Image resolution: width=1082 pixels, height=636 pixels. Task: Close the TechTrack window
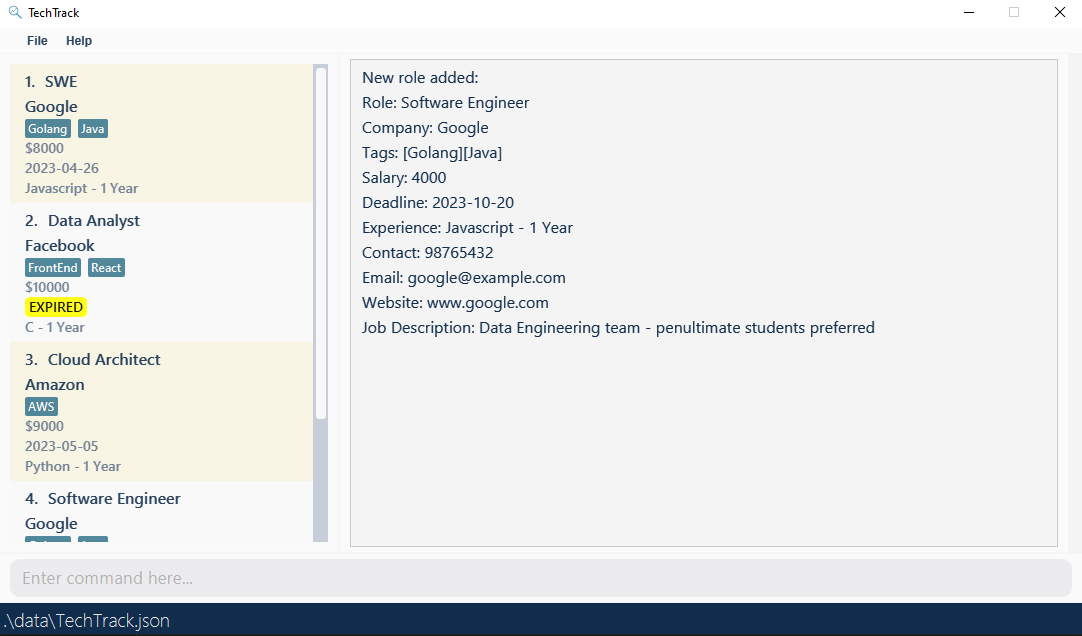1060,12
